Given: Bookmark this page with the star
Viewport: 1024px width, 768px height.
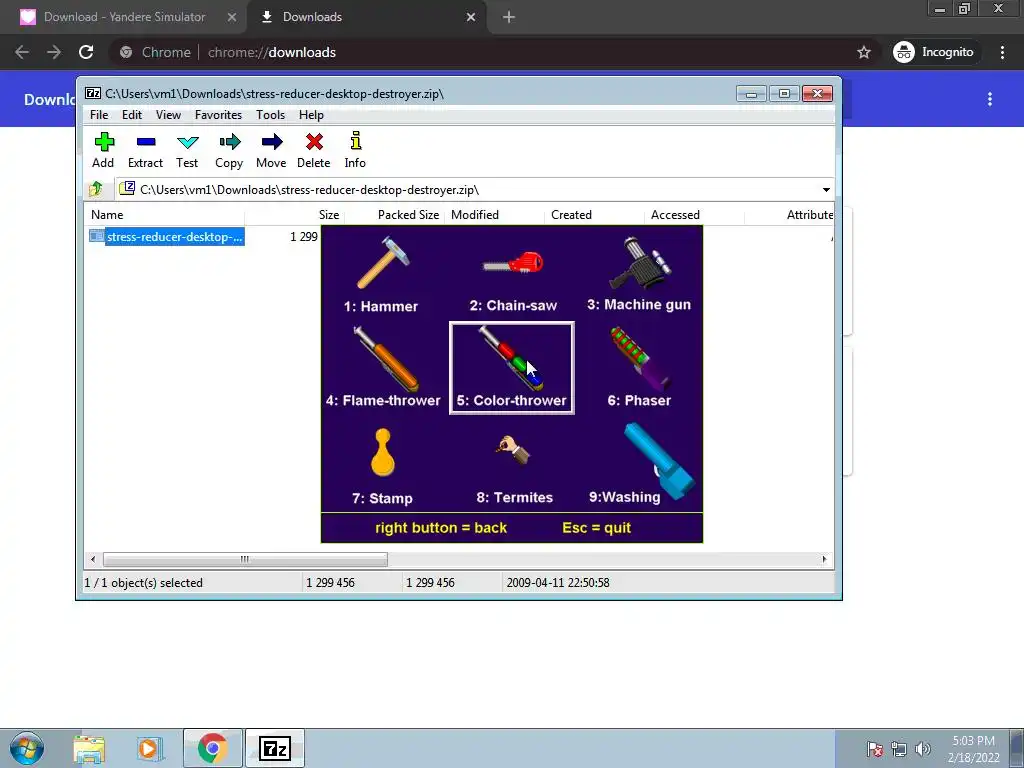Looking at the screenshot, I should 864,52.
